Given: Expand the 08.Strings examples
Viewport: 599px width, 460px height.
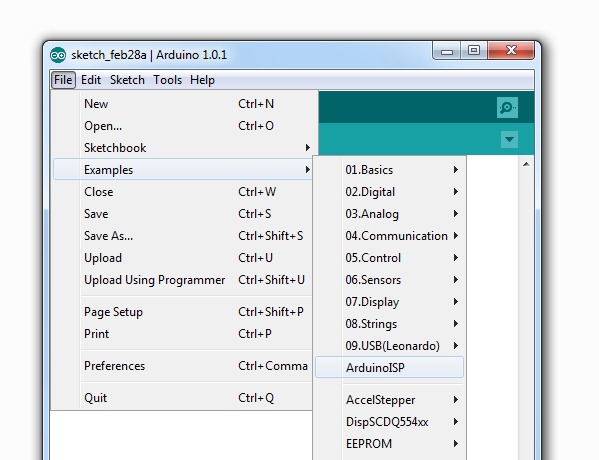Looking at the screenshot, I should [x=389, y=324].
